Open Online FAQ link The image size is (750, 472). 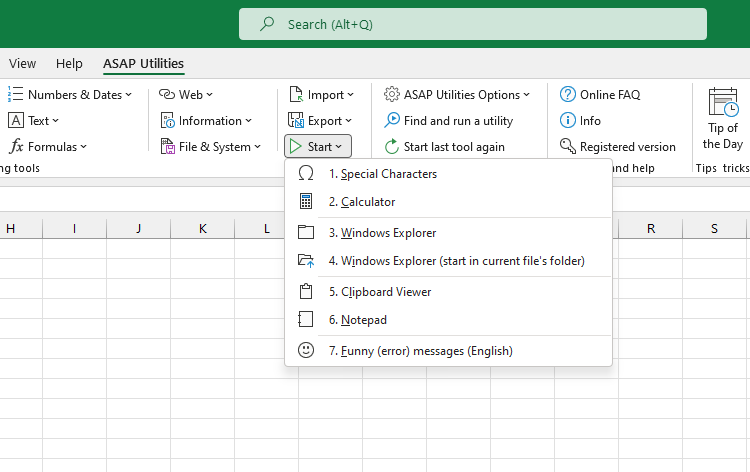click(x=600, y=95)
